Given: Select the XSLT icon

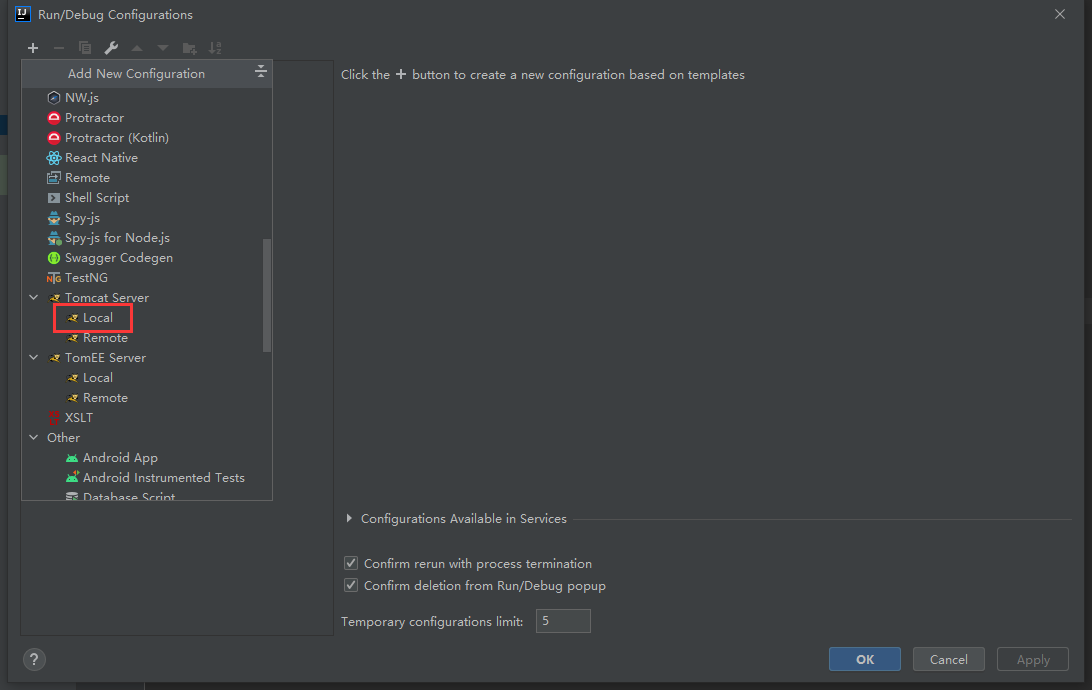Looking at the screenshot, I should pyautogui.click(x=54, y=418).
